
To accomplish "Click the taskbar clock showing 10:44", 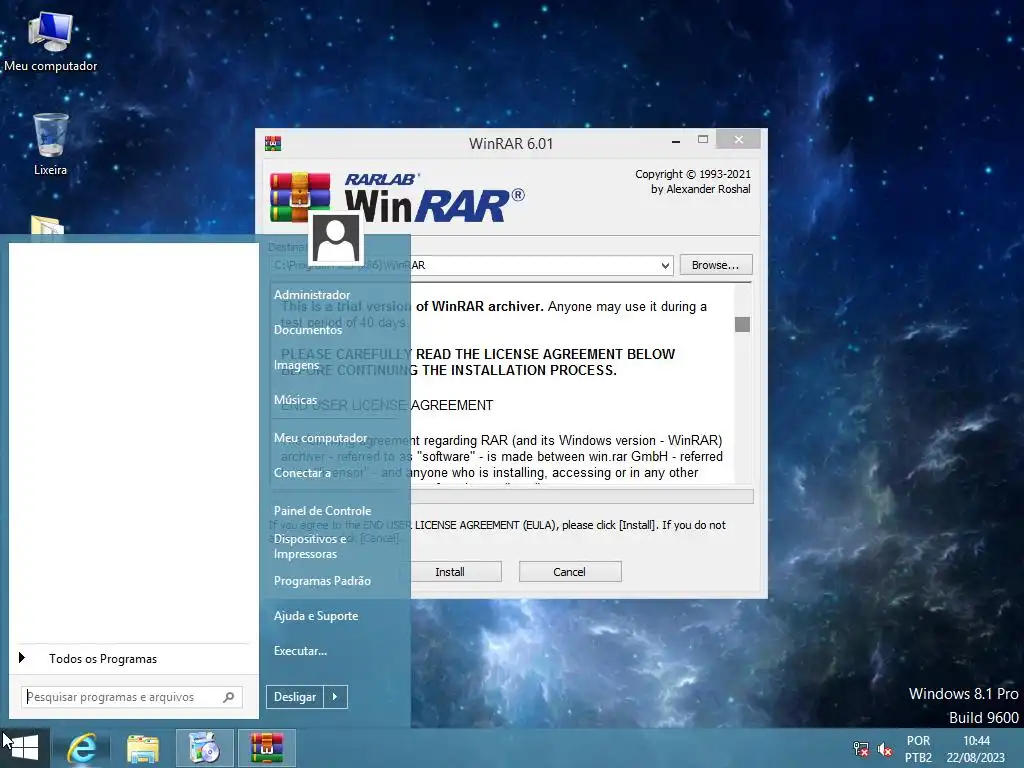I will [x=976, y=749].
